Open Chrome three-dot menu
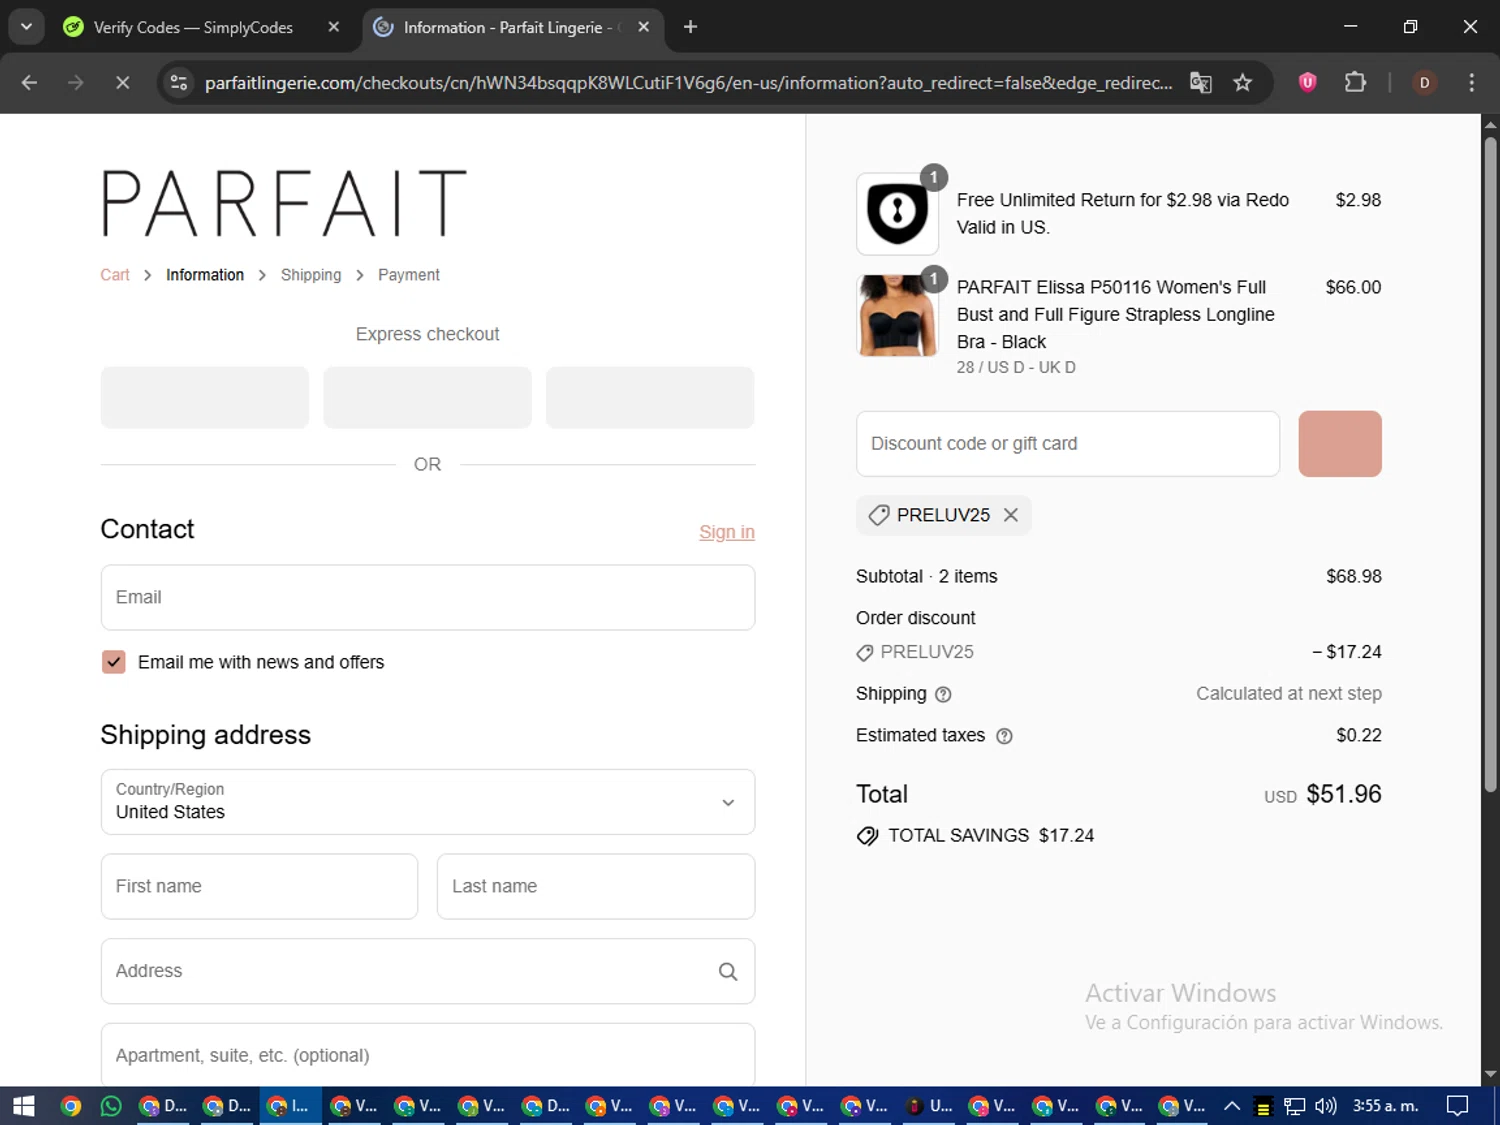 click(x=1471, y=83)
